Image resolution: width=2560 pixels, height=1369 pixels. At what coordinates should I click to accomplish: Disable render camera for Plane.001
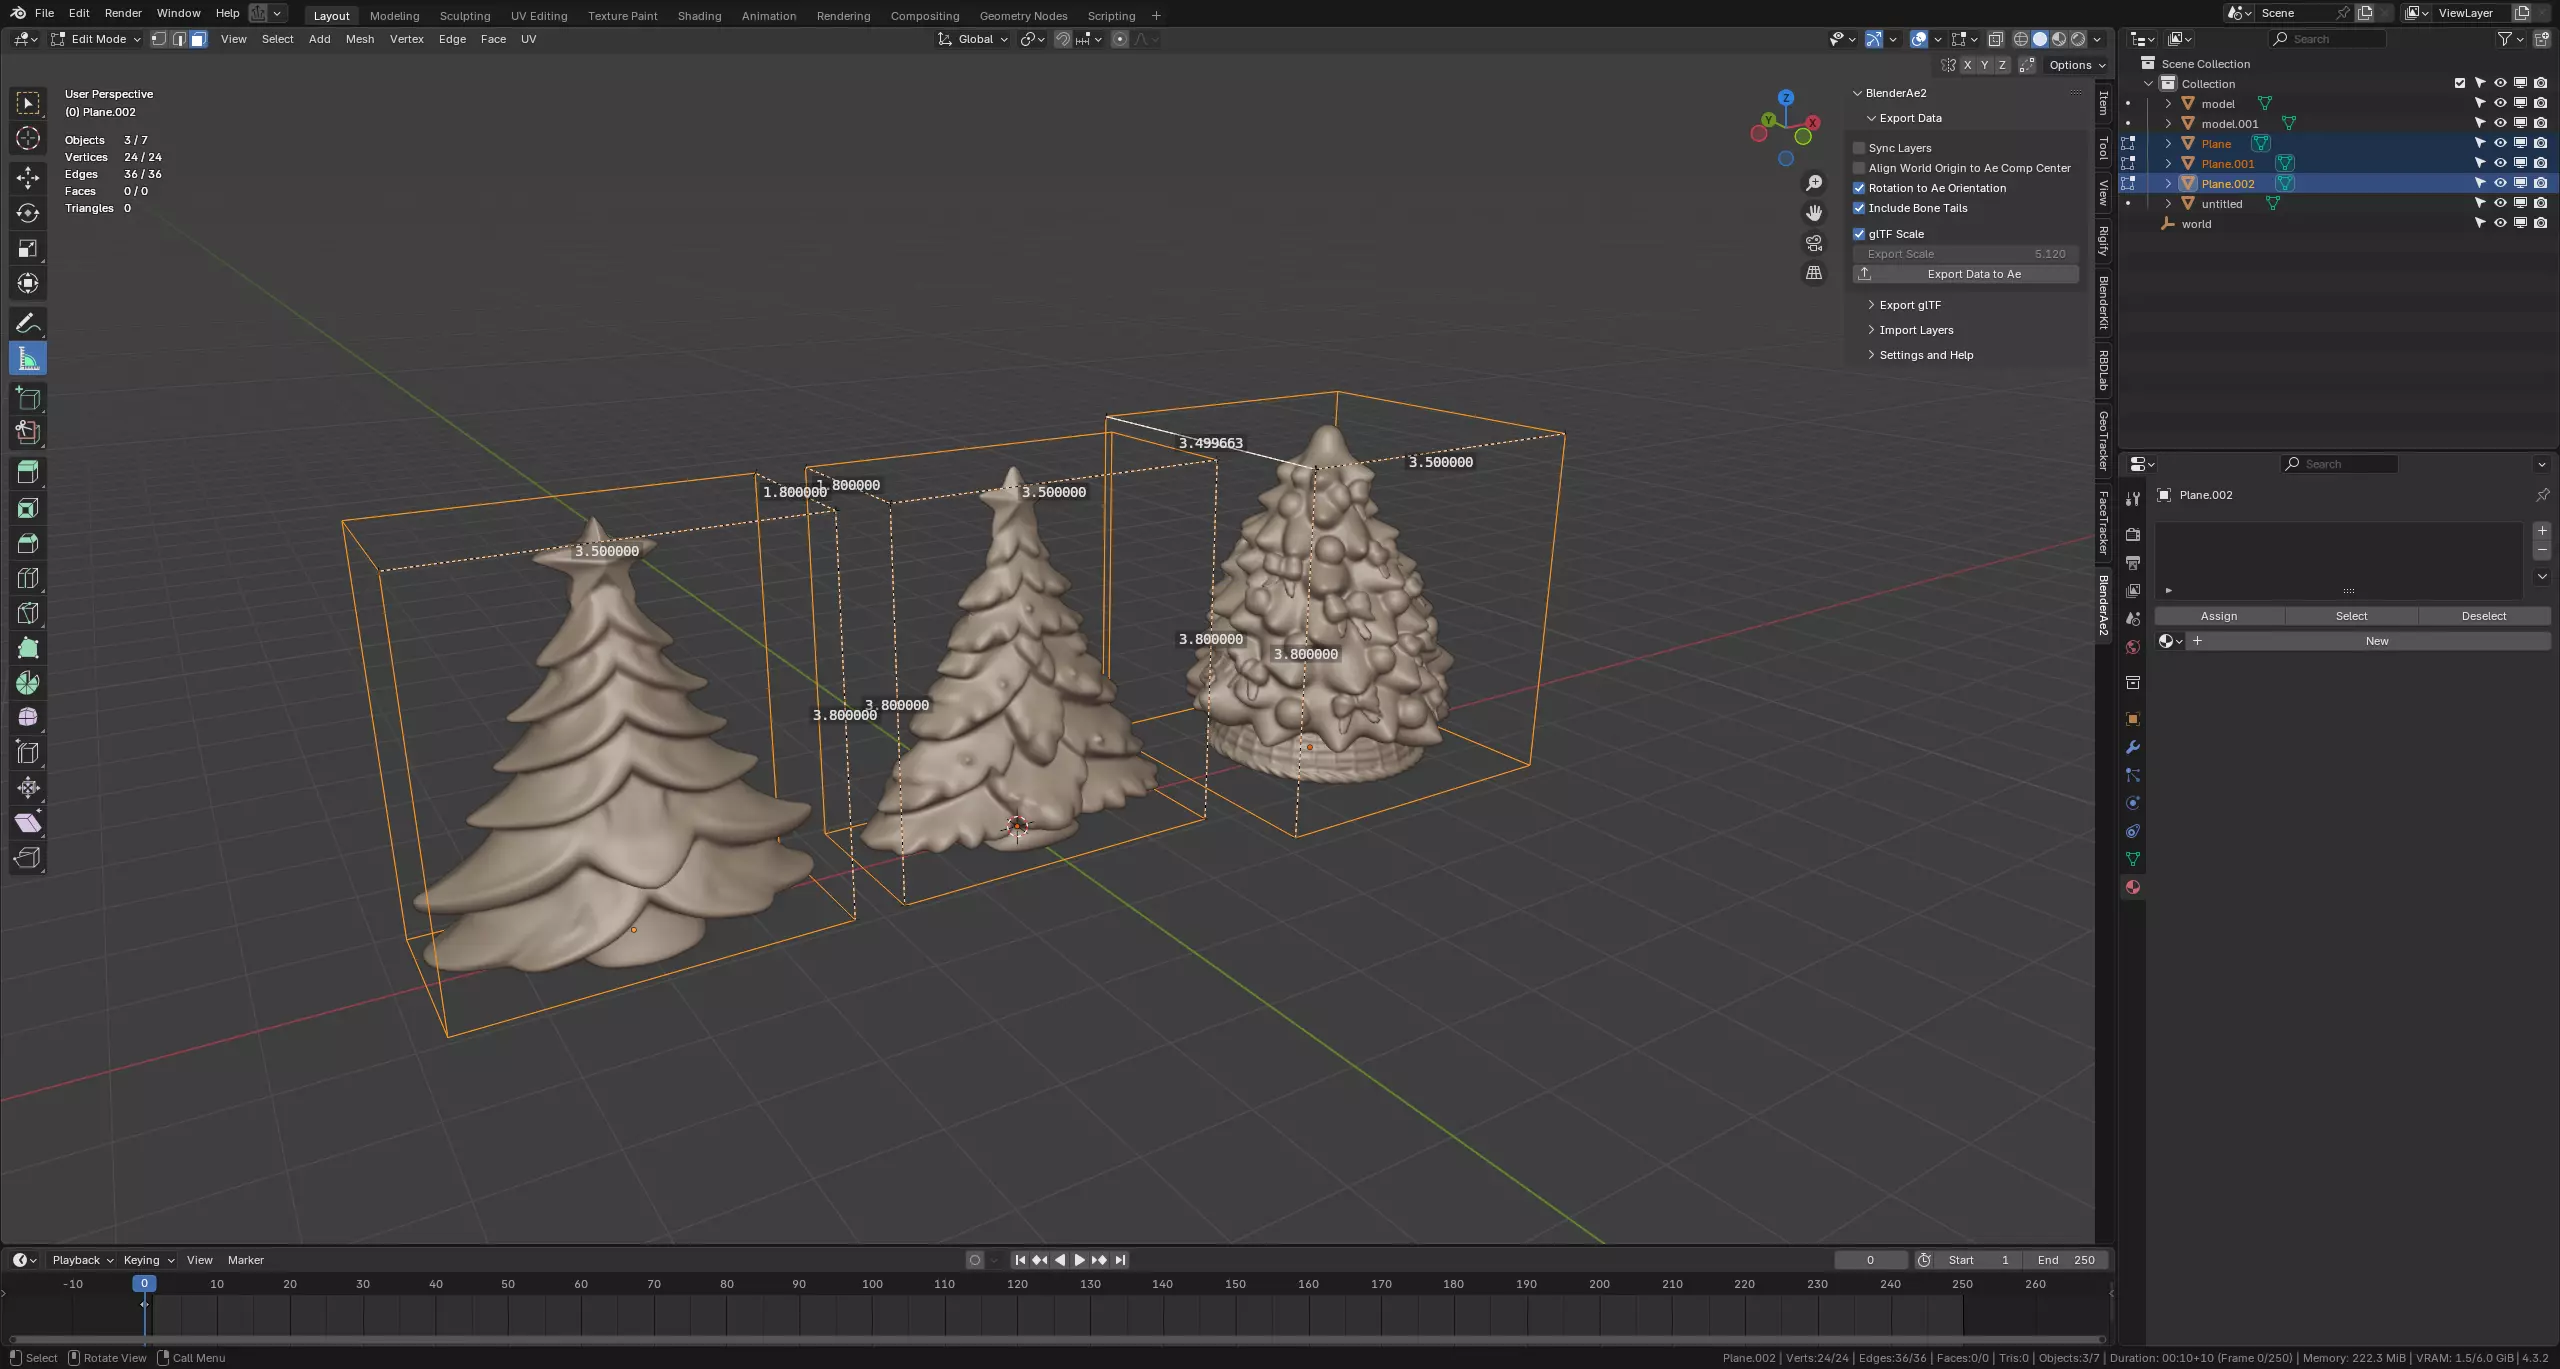pyautogui.click(x=2541, y=163)
